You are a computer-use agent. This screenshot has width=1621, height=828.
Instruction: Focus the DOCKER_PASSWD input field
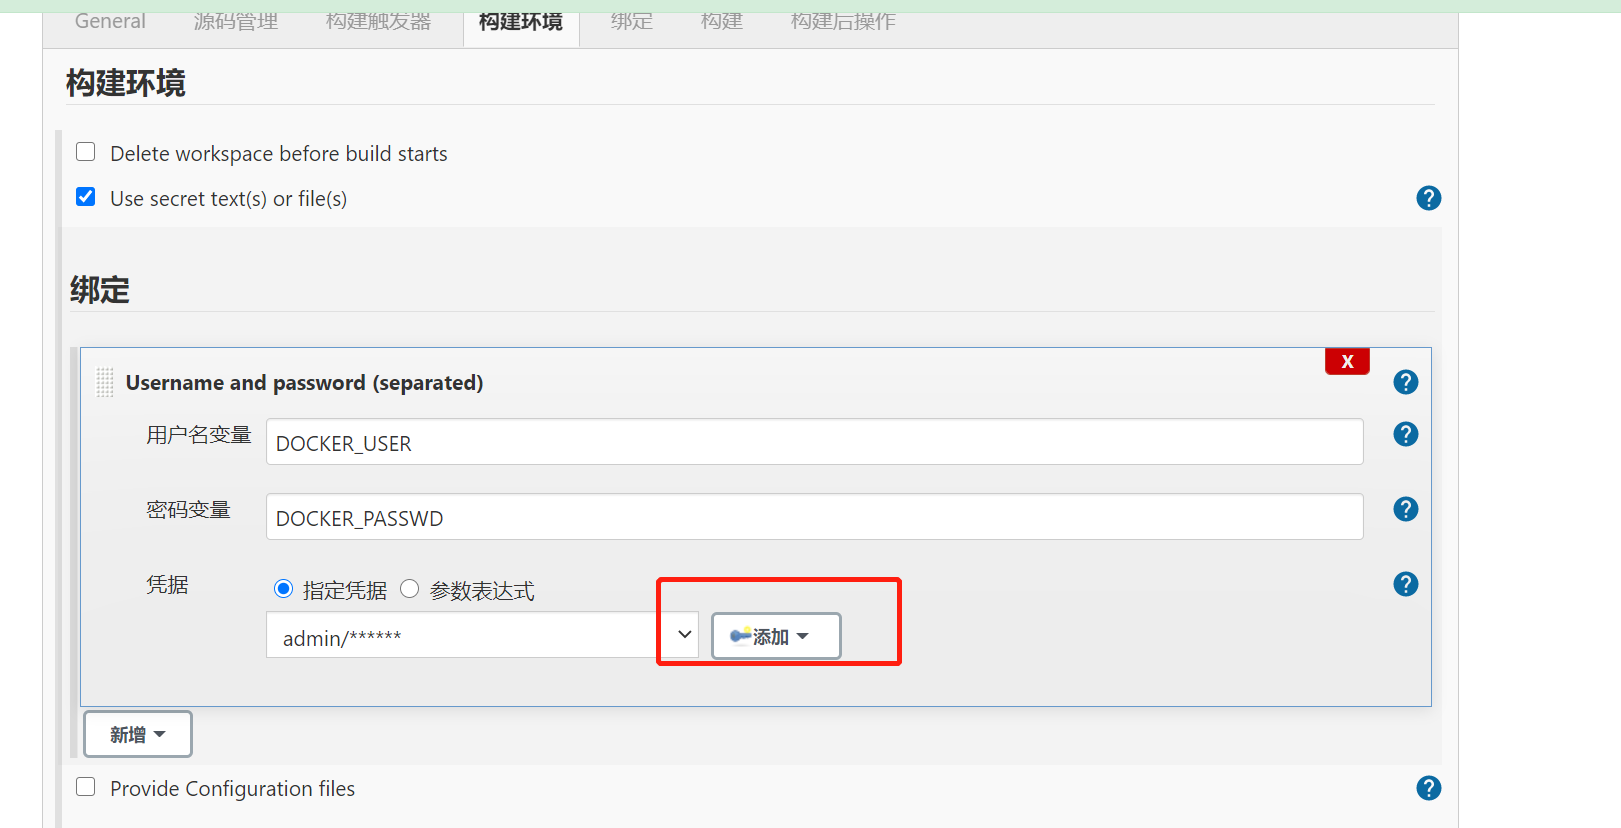[x=814, y=517]
